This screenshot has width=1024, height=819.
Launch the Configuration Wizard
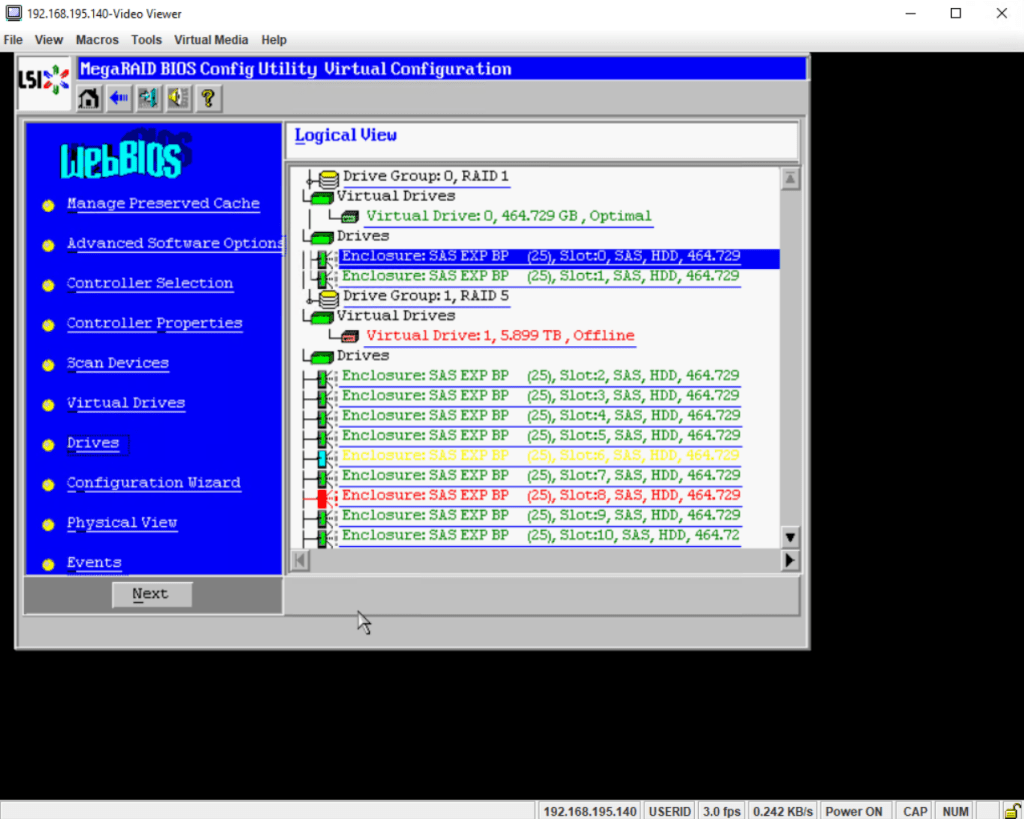(153, 483)
